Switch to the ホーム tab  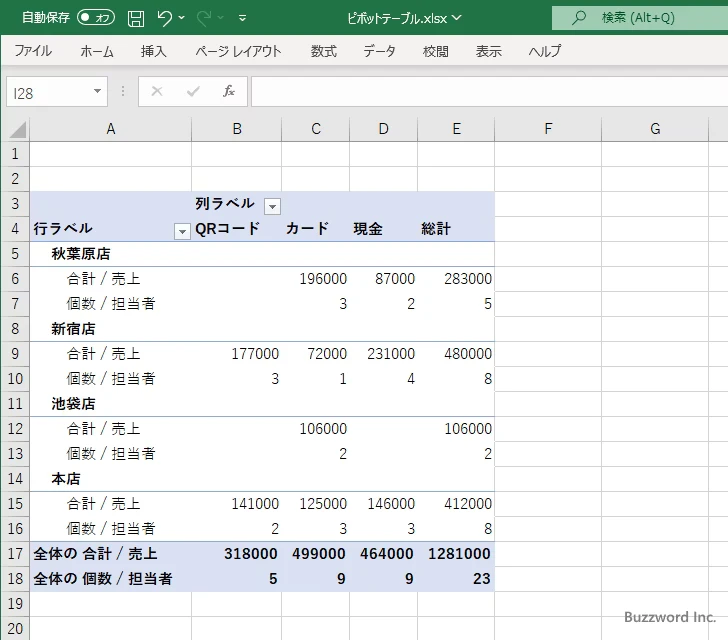[97, 51]
